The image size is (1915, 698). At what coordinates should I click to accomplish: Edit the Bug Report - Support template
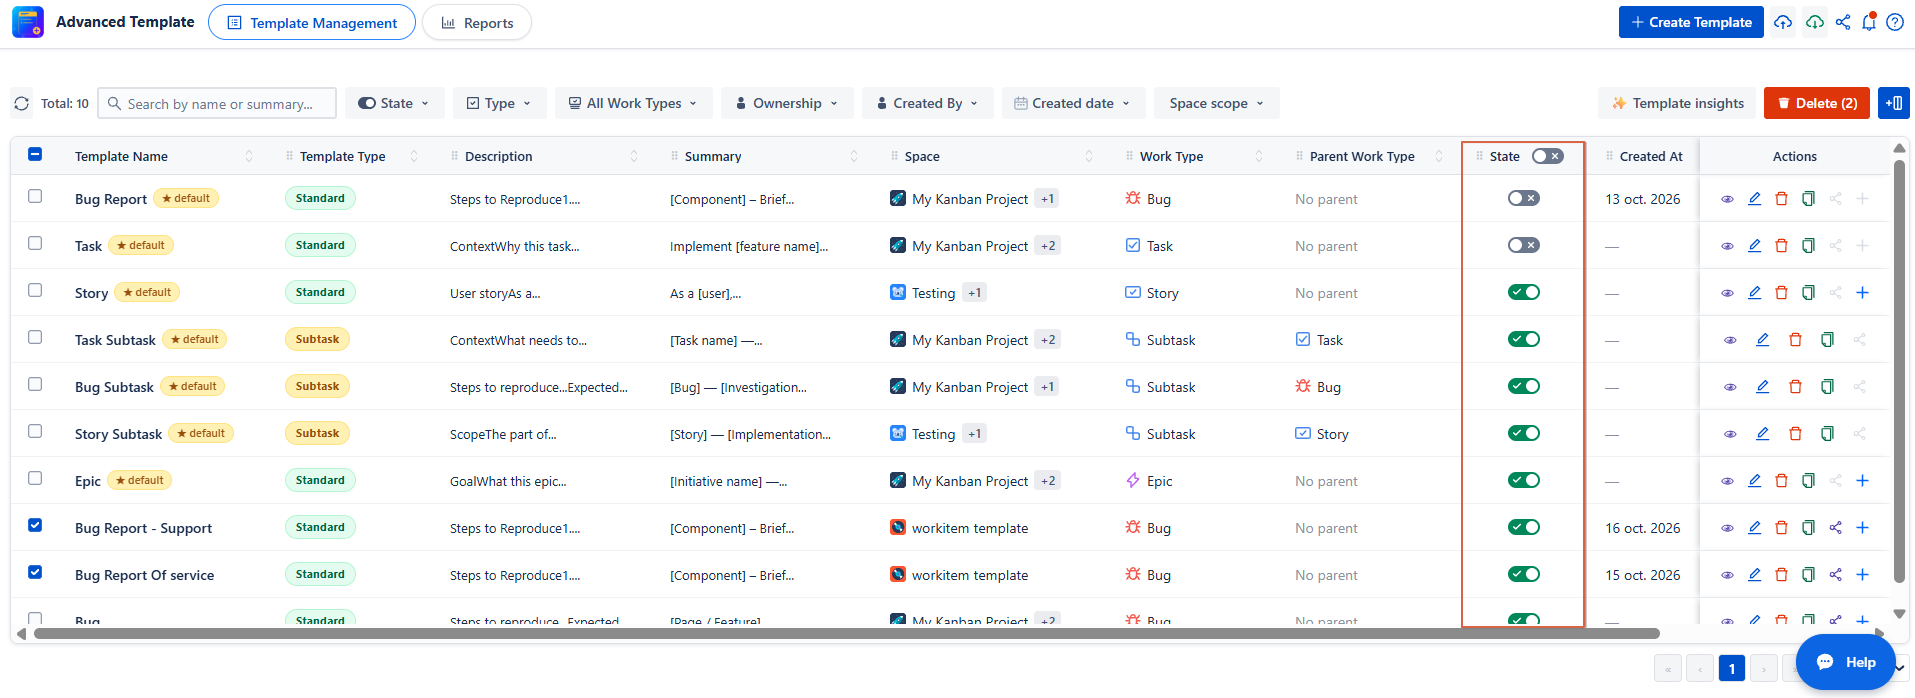(x=1754, y=528)
